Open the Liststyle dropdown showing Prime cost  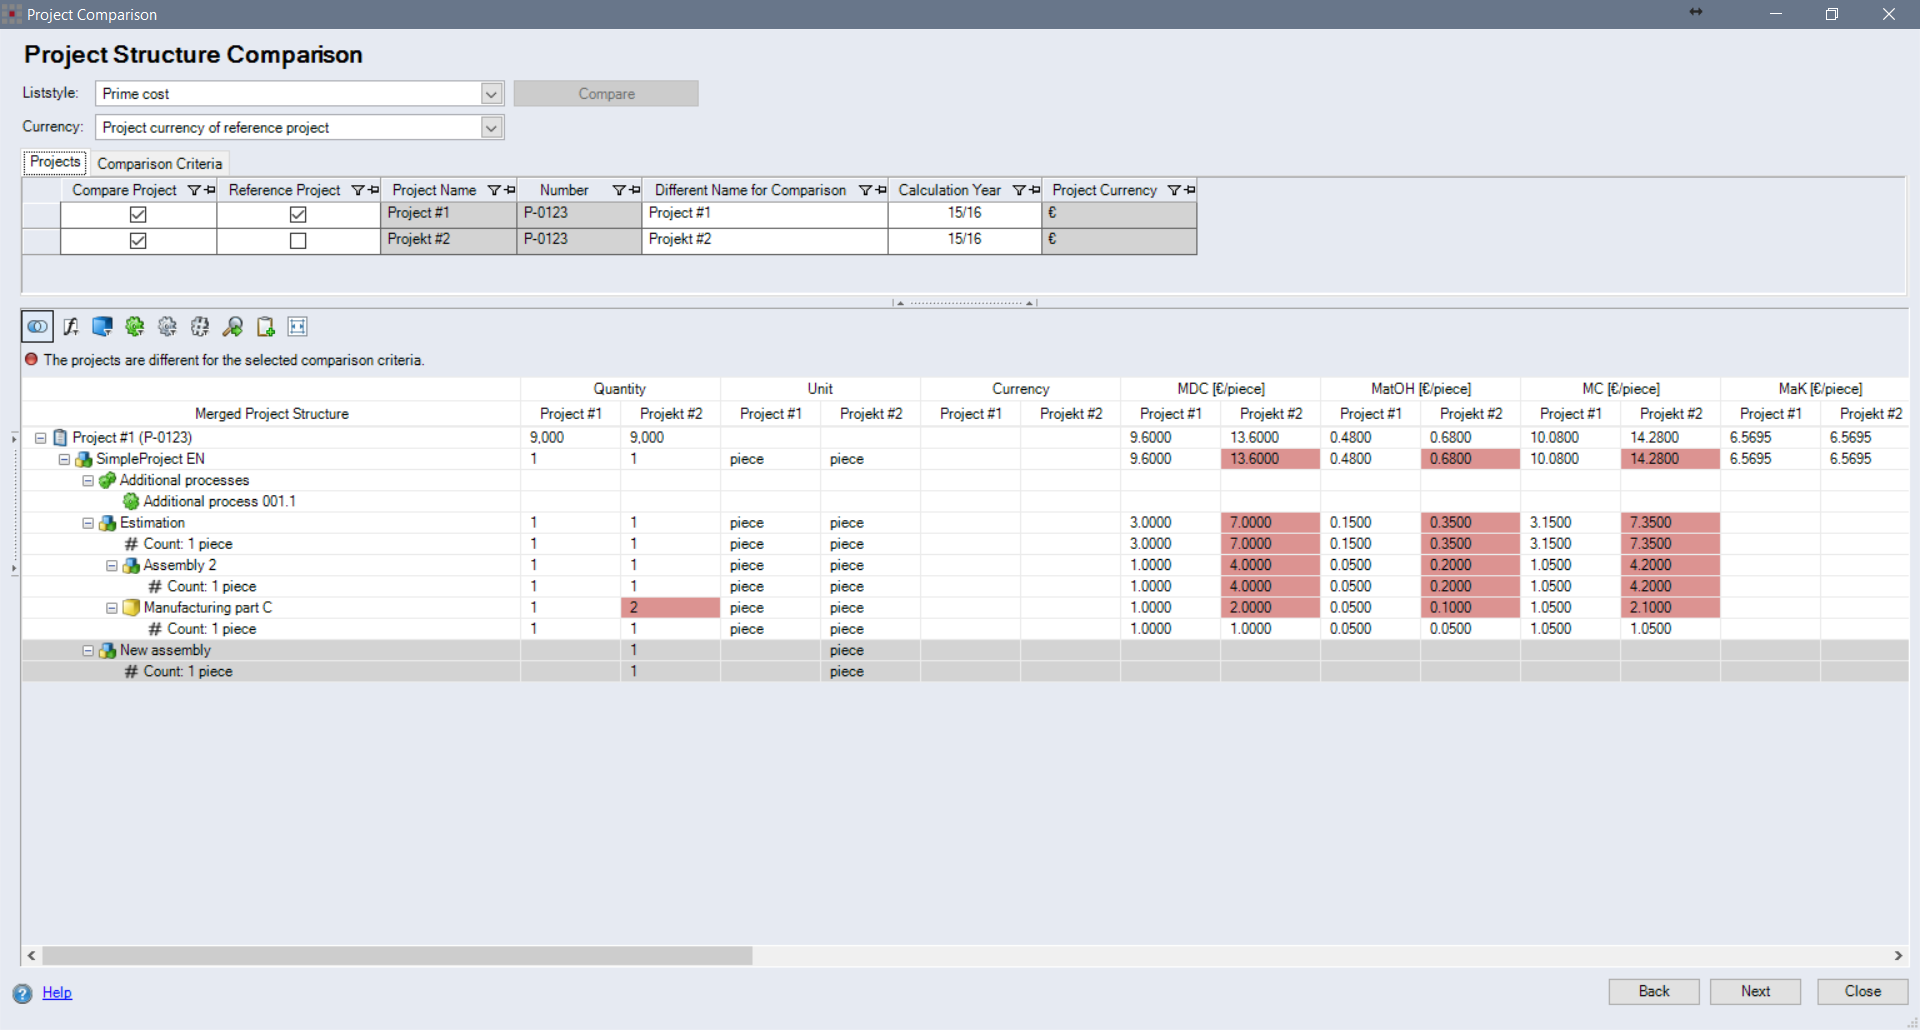point(491,94)
